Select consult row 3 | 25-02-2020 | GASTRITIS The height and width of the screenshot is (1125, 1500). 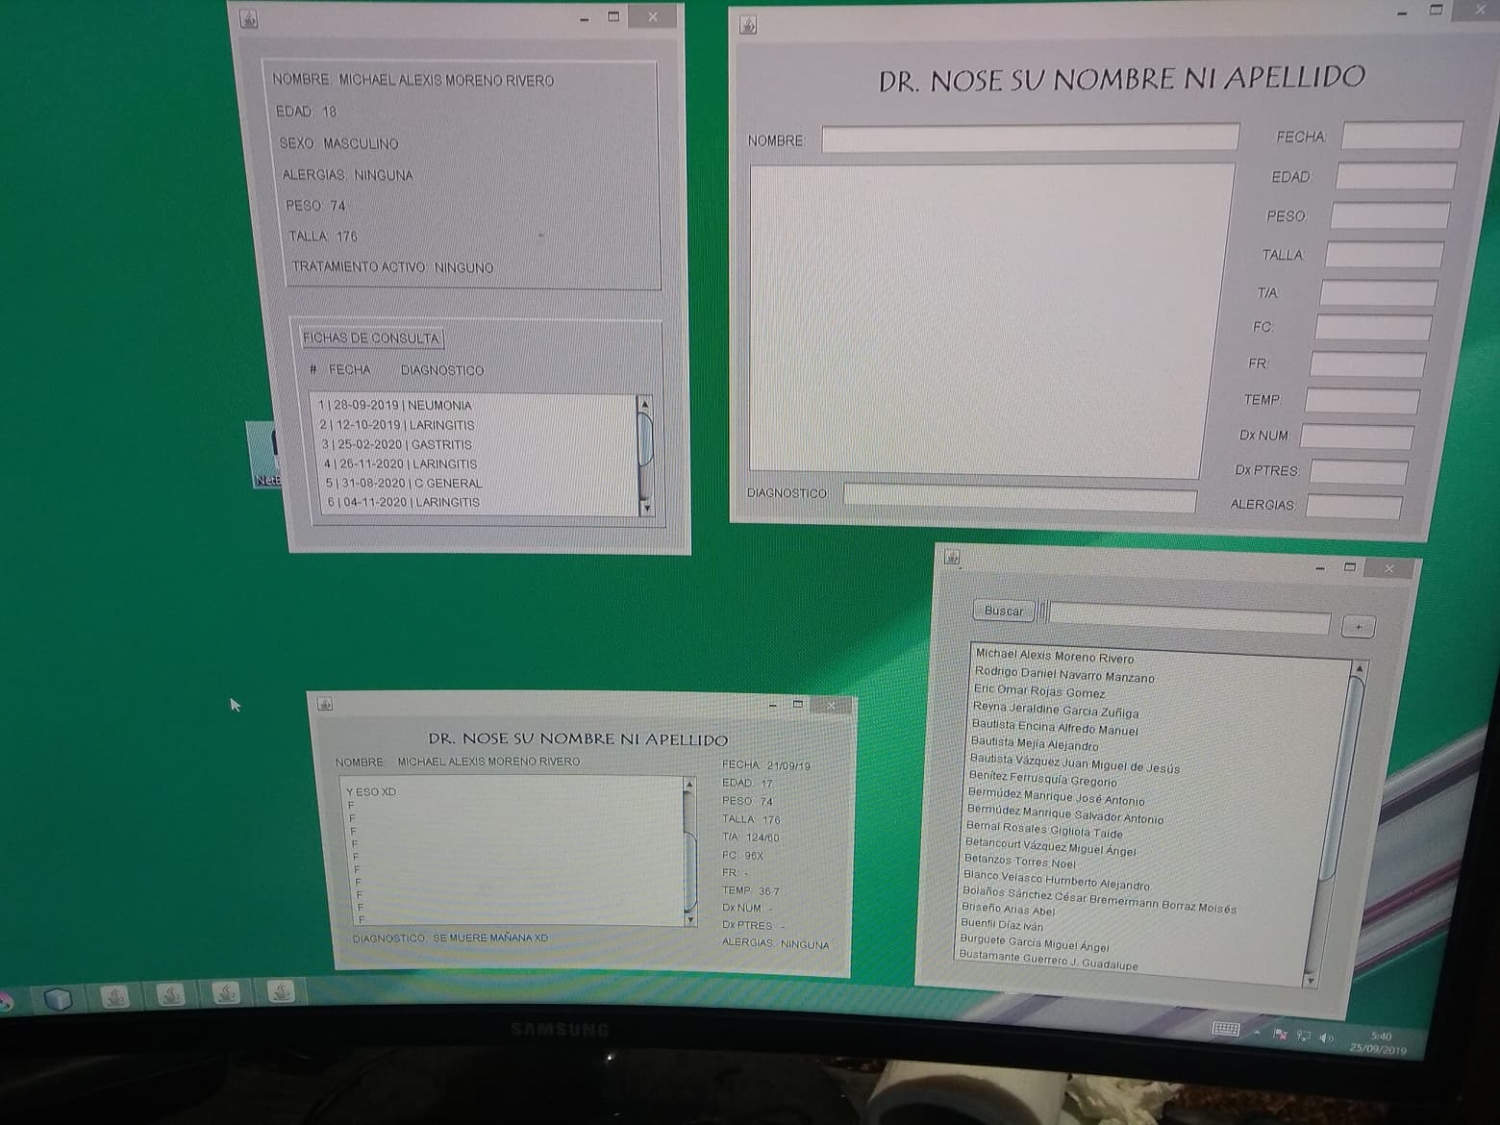(x=478, y=444)
